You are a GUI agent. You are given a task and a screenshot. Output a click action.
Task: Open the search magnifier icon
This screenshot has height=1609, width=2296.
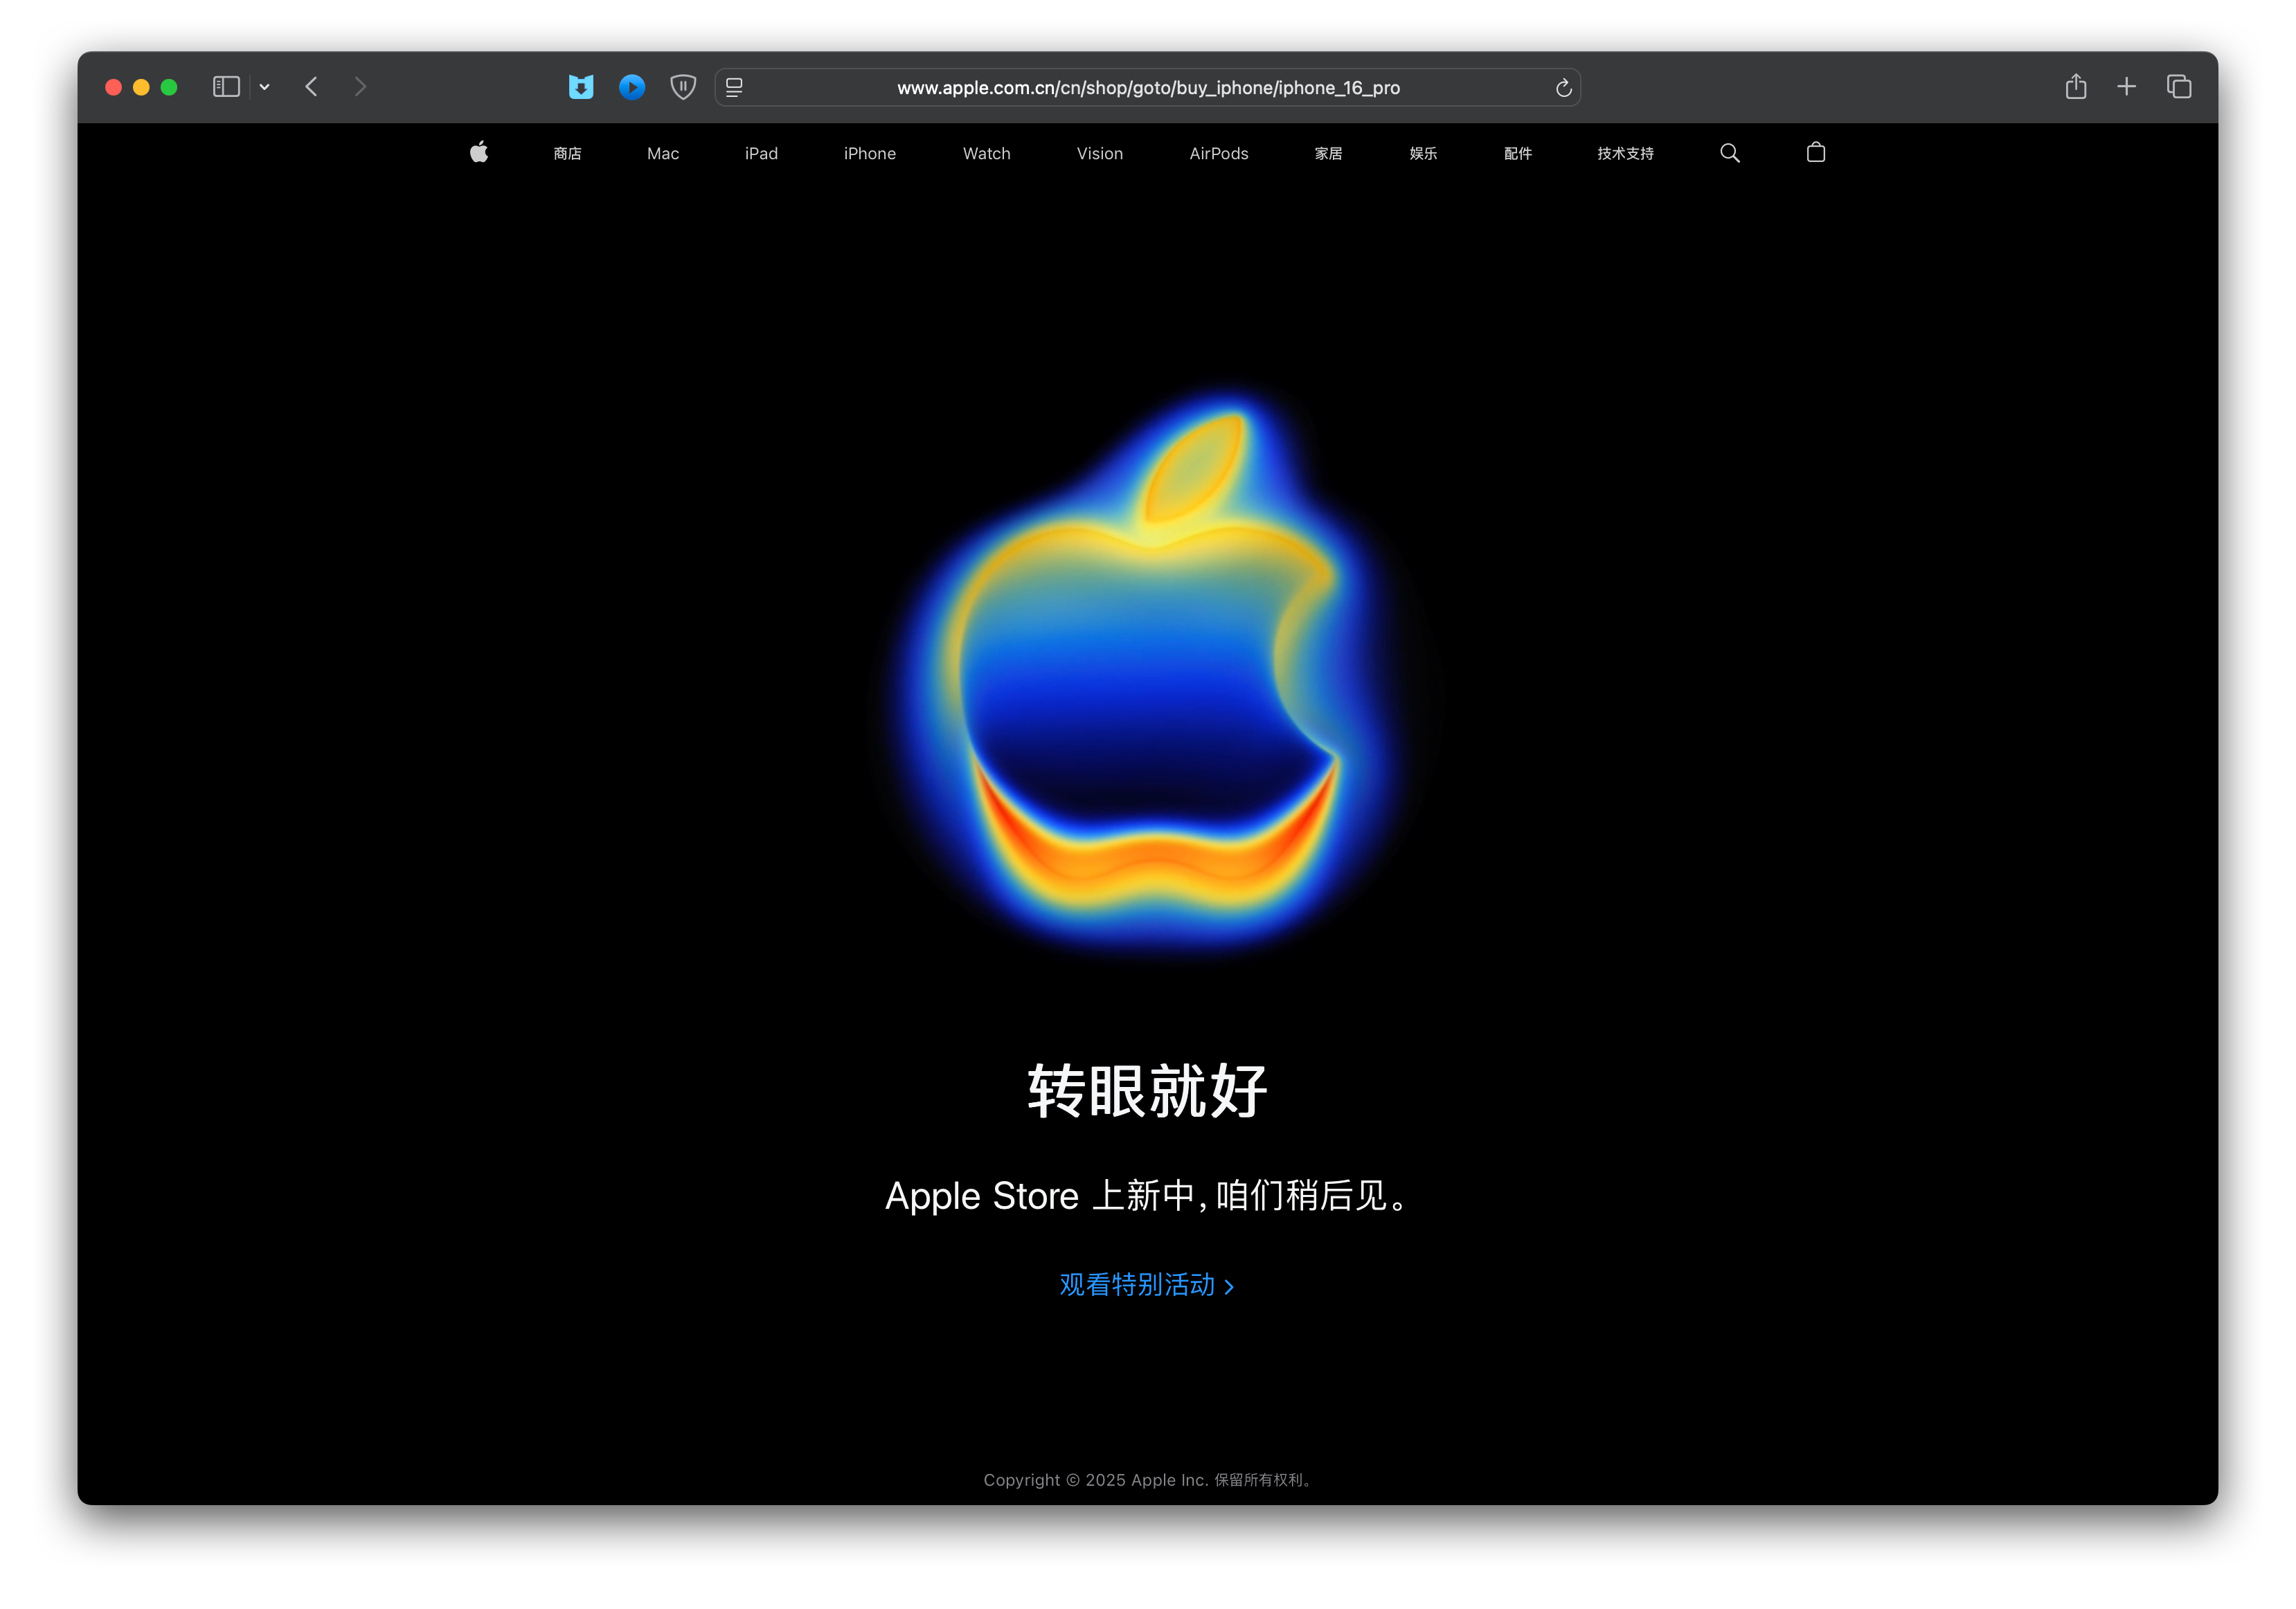pyautogui.click(x=1729, y=153)
